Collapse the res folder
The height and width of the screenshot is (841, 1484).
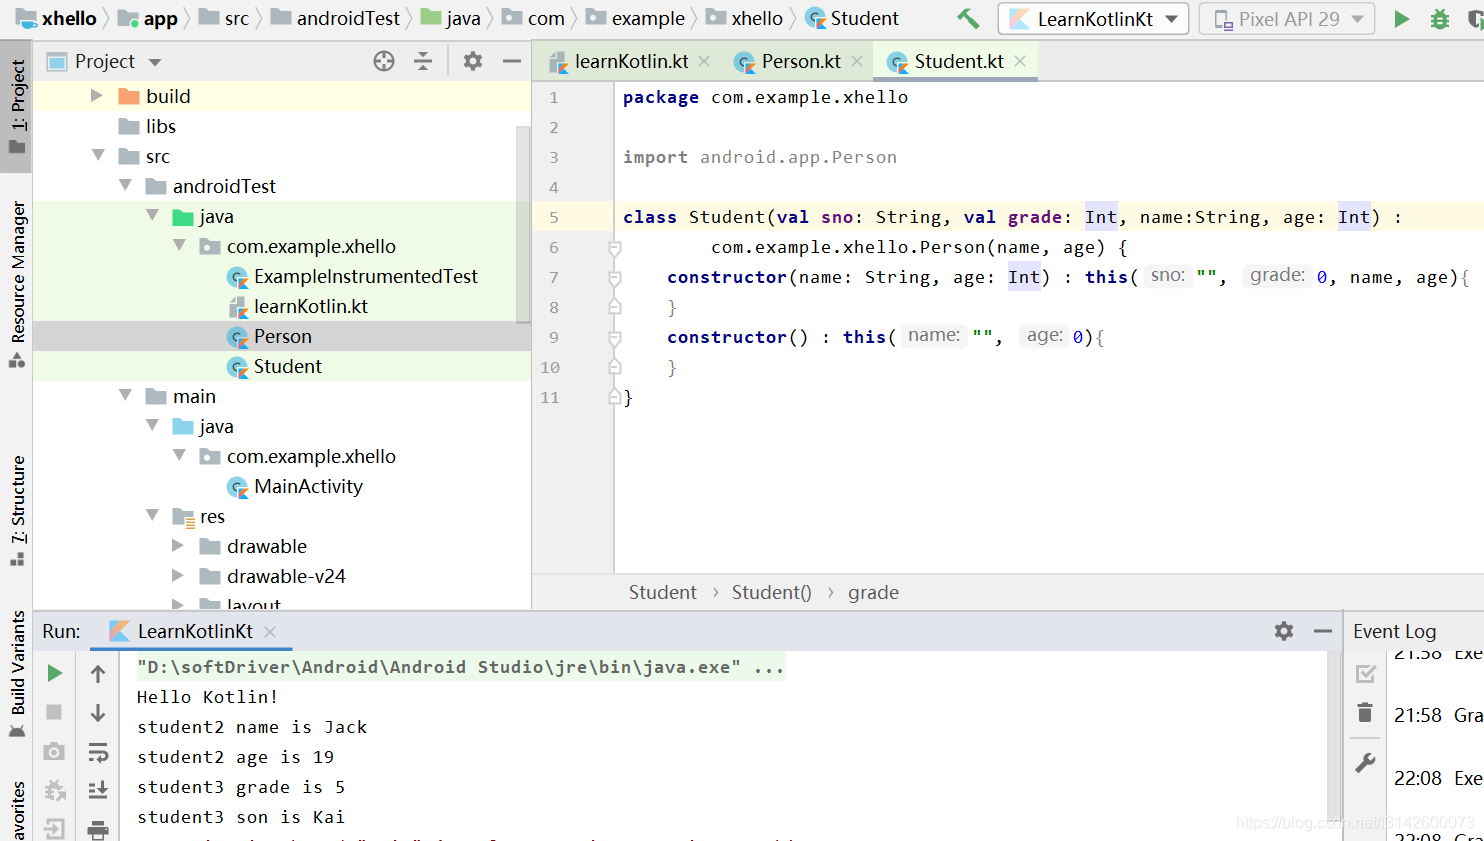(x=152, y=515)
